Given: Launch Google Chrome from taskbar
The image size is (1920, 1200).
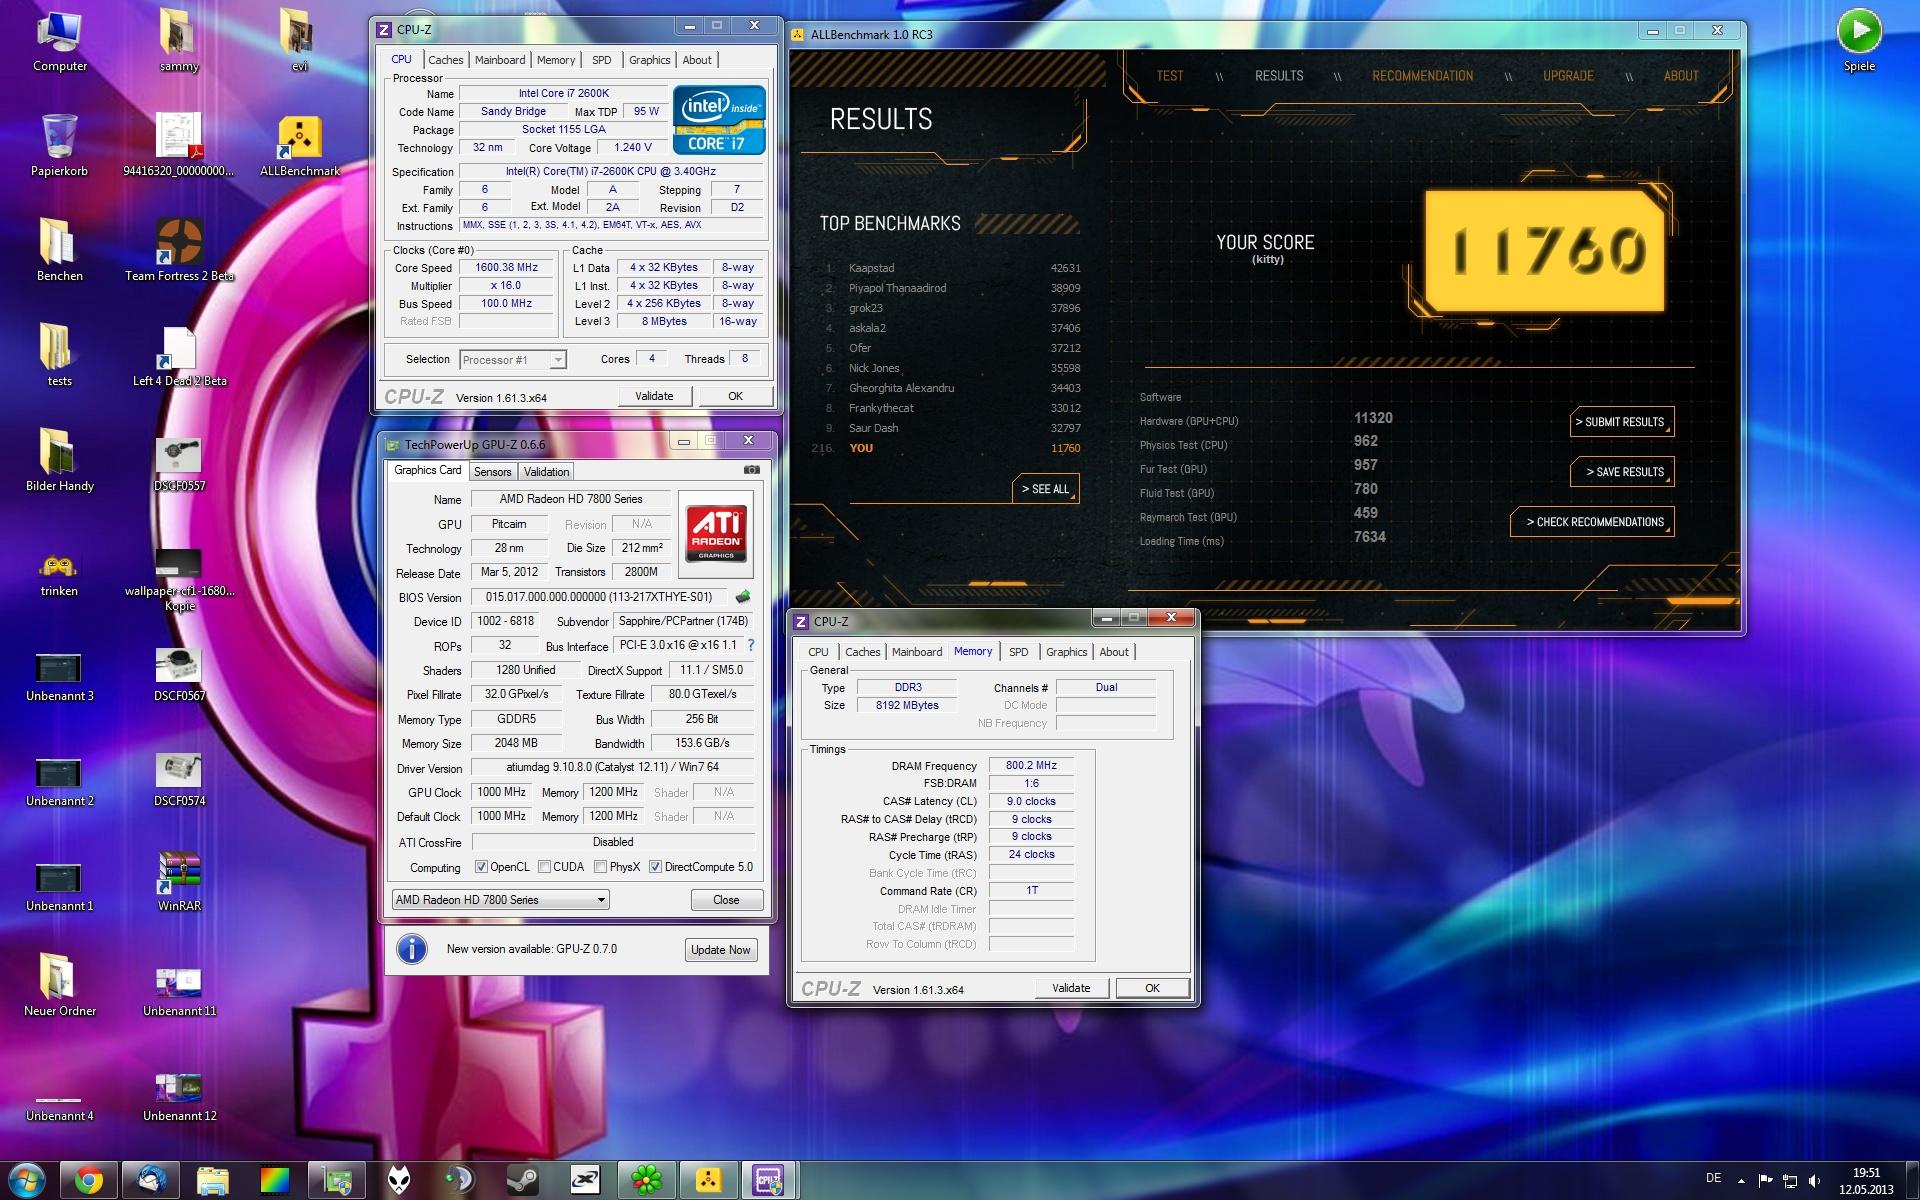Looking at the screenshot, I should coord(89,1181).
